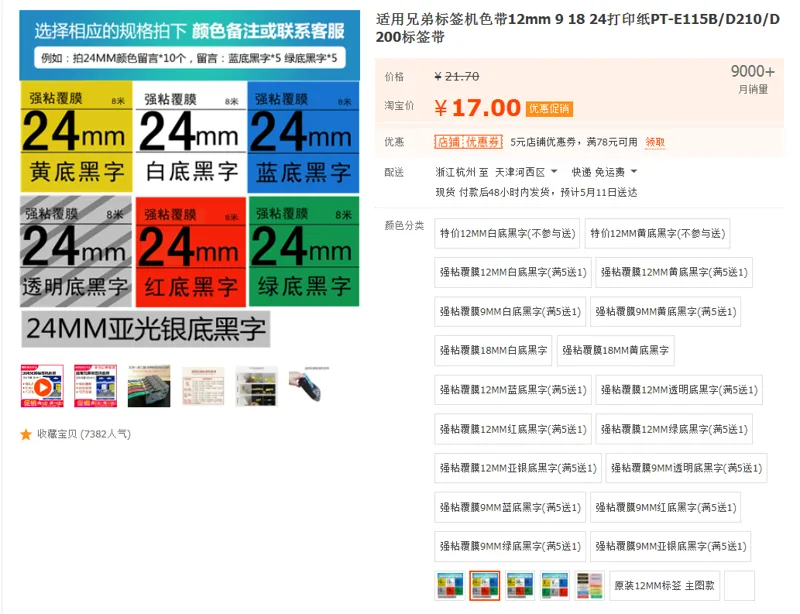Select option 强粘覆膜18MM白底黑字
This screenshot has width=800, height=614.
[x=493, y=351]
